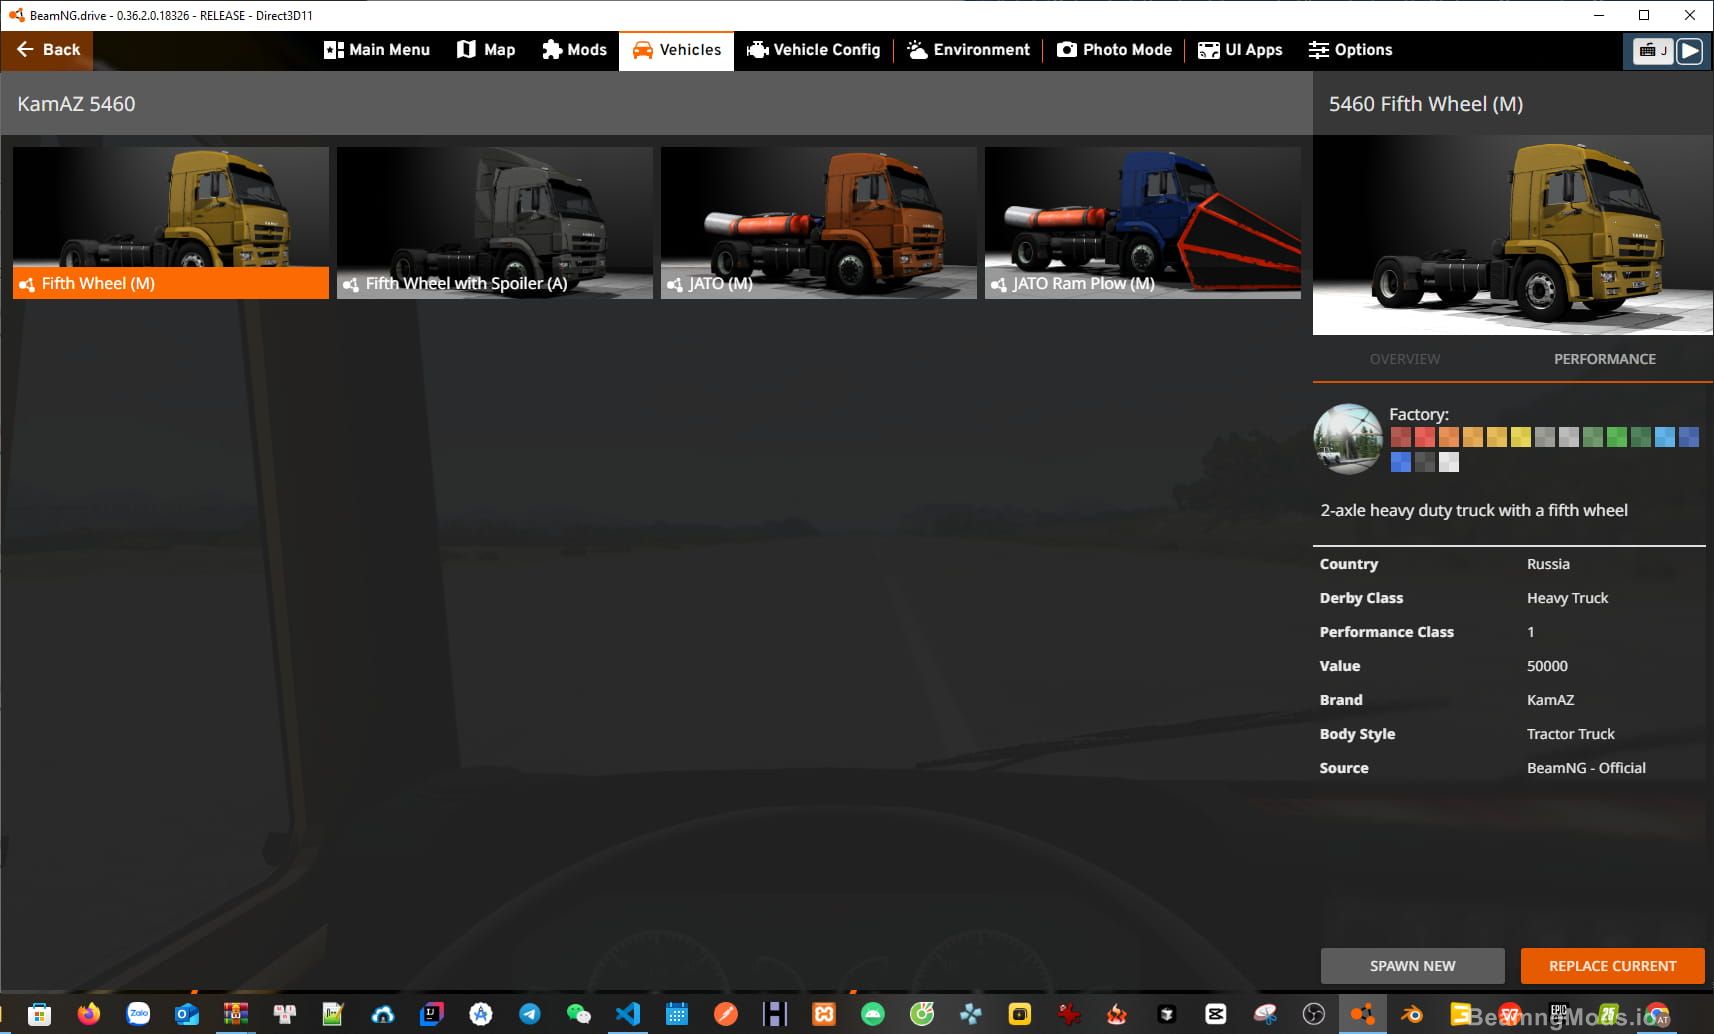Click the play arrow icon at top right
Viewport: 1714px width, 1034px height.
(x=1689, y=50)
